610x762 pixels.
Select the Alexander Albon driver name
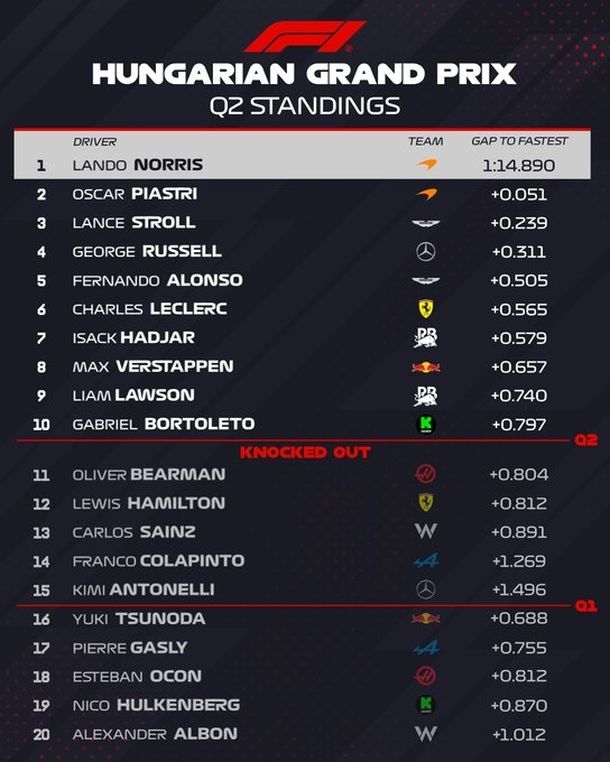(154, 734)
